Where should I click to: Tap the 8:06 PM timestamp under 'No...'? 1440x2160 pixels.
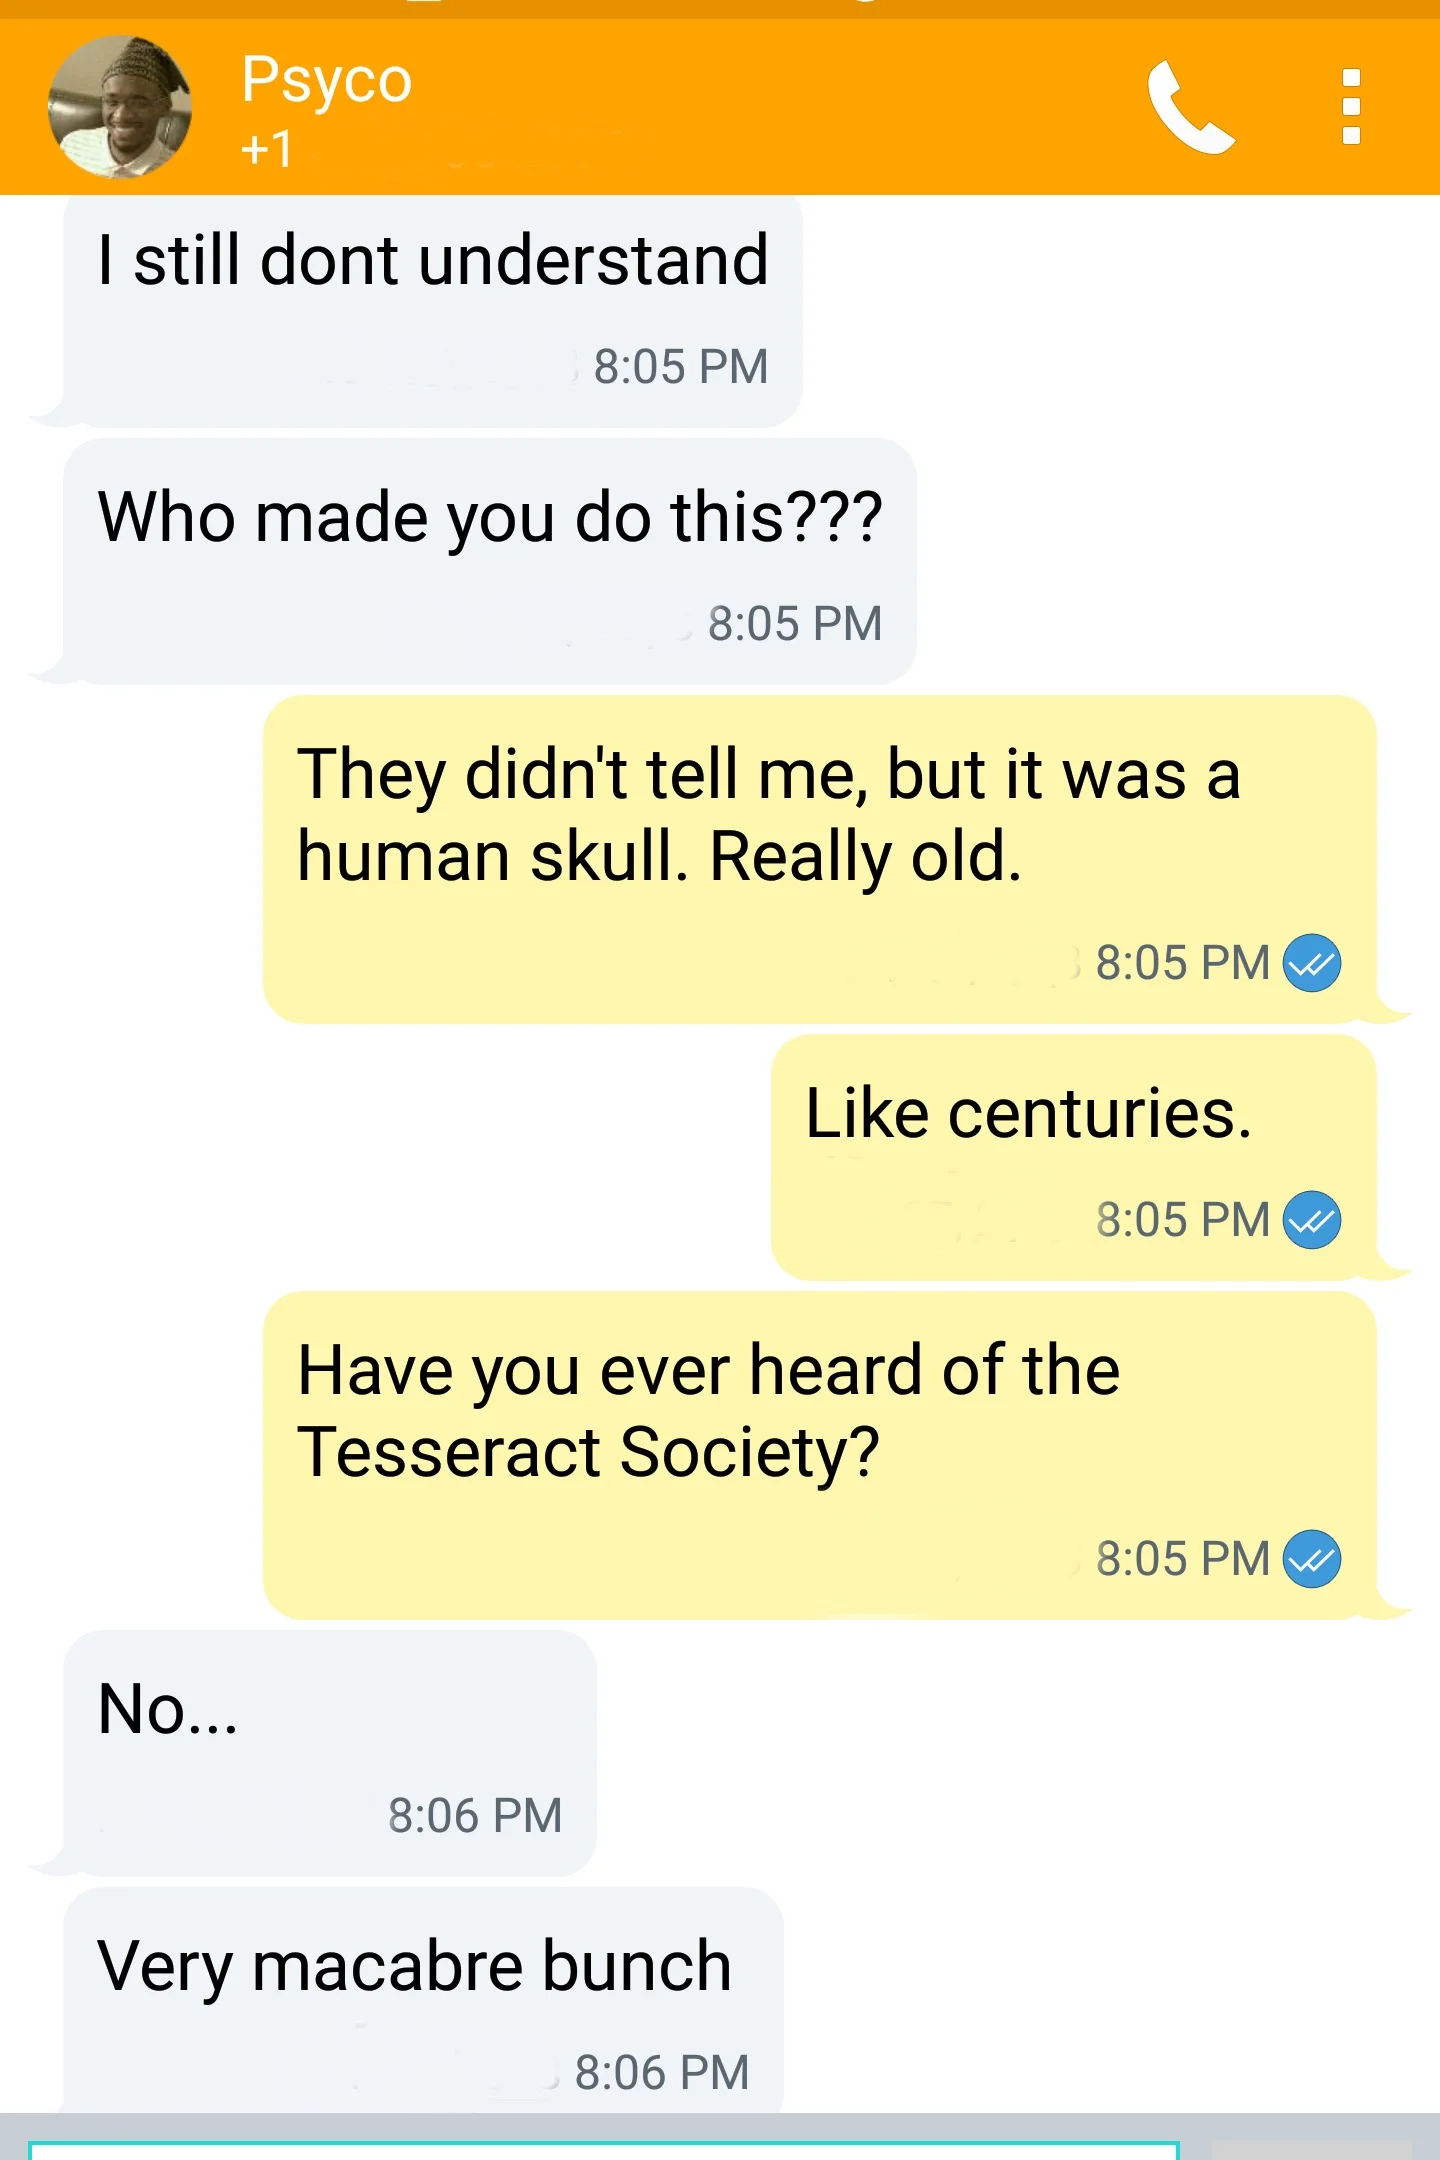[x=475, y=1816]
